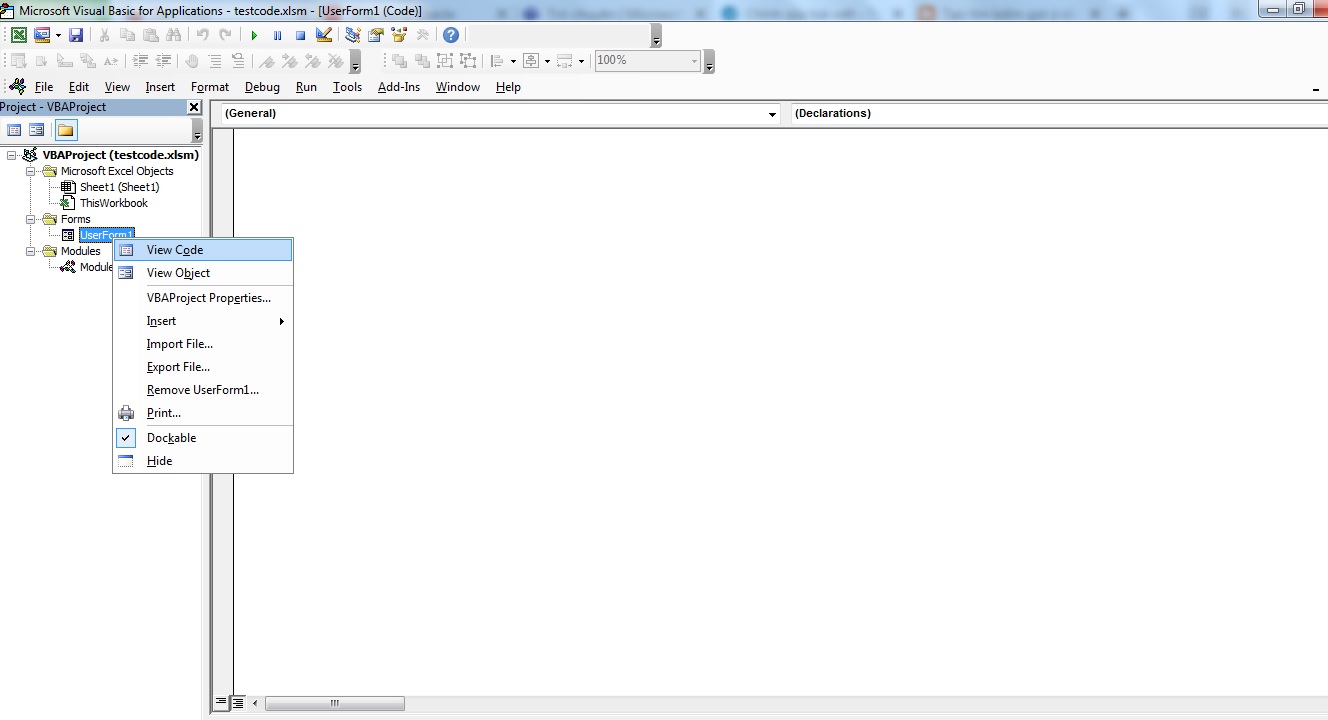The image size is (1328, 720).
Task: Click the Bring To Front icon
Action: 399,61
